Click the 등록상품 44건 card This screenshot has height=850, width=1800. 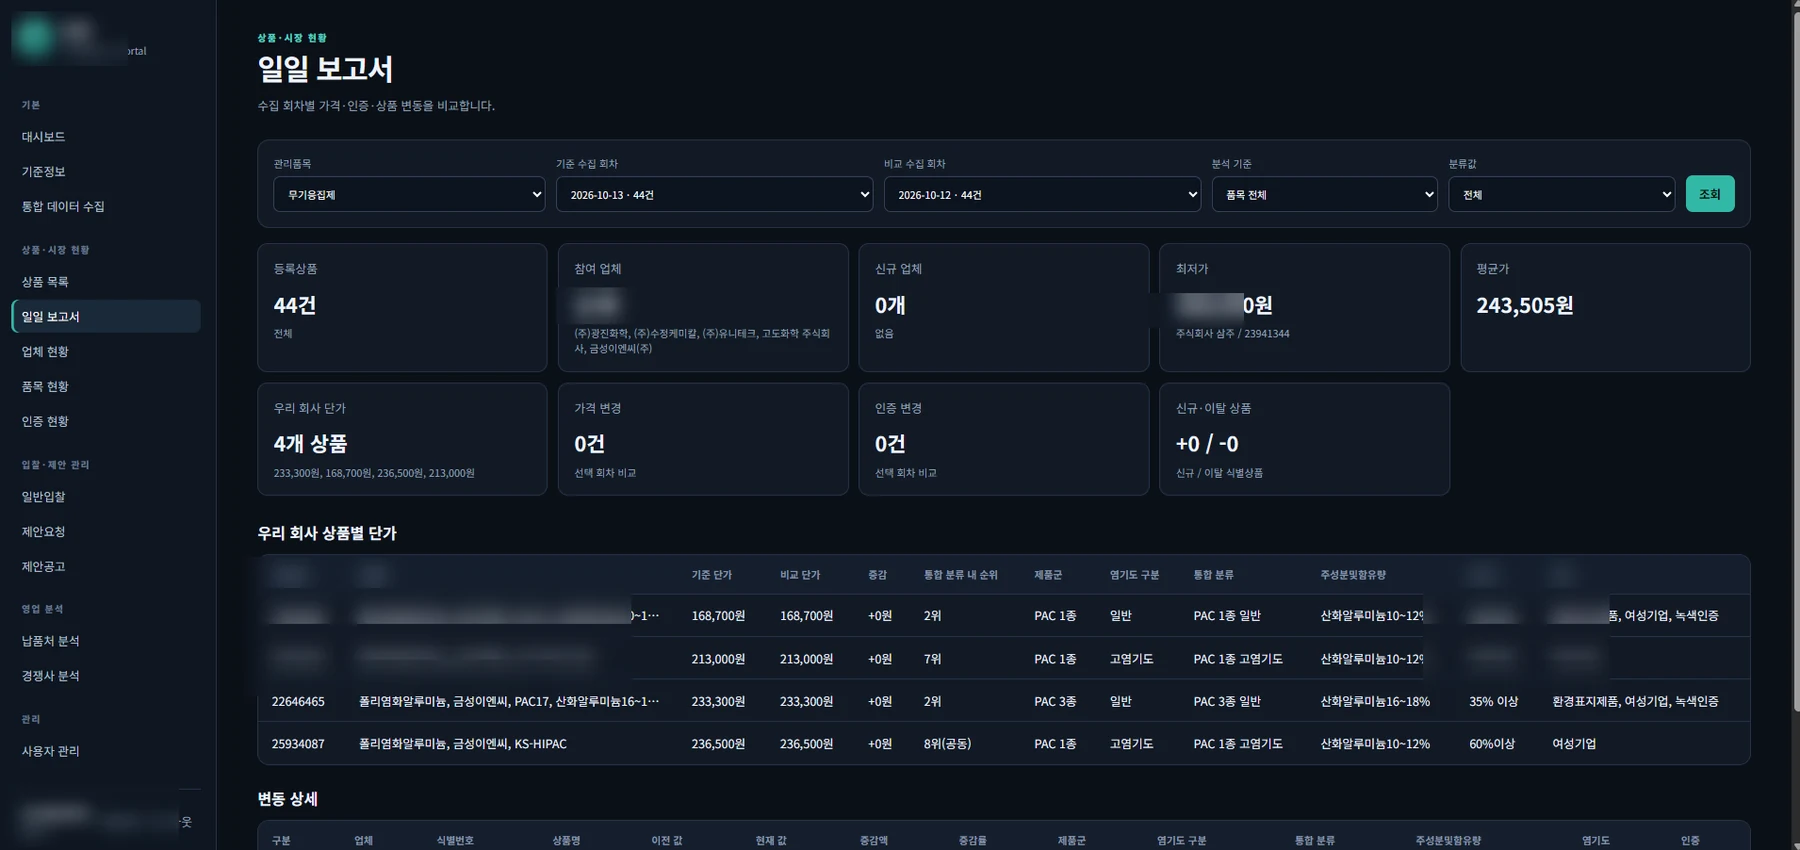point(402,308)
